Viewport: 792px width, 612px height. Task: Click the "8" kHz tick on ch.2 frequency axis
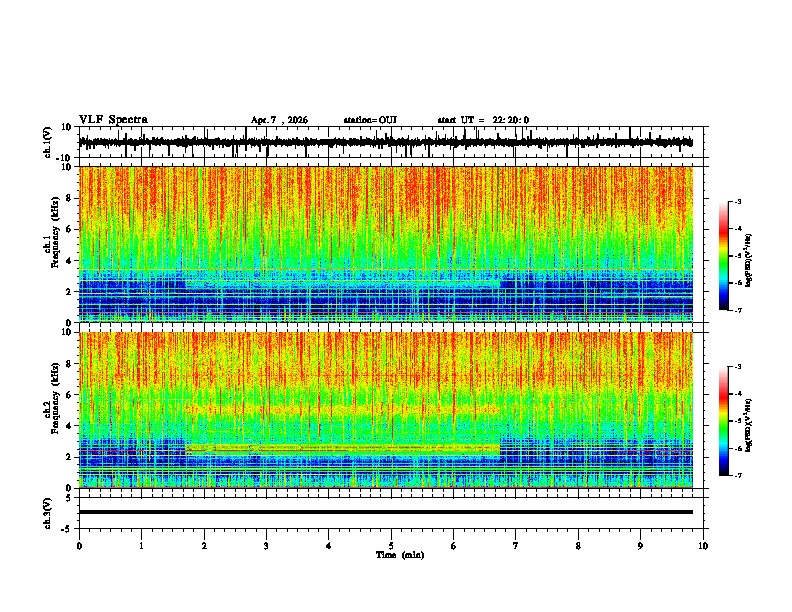click(x=69, y=364)
